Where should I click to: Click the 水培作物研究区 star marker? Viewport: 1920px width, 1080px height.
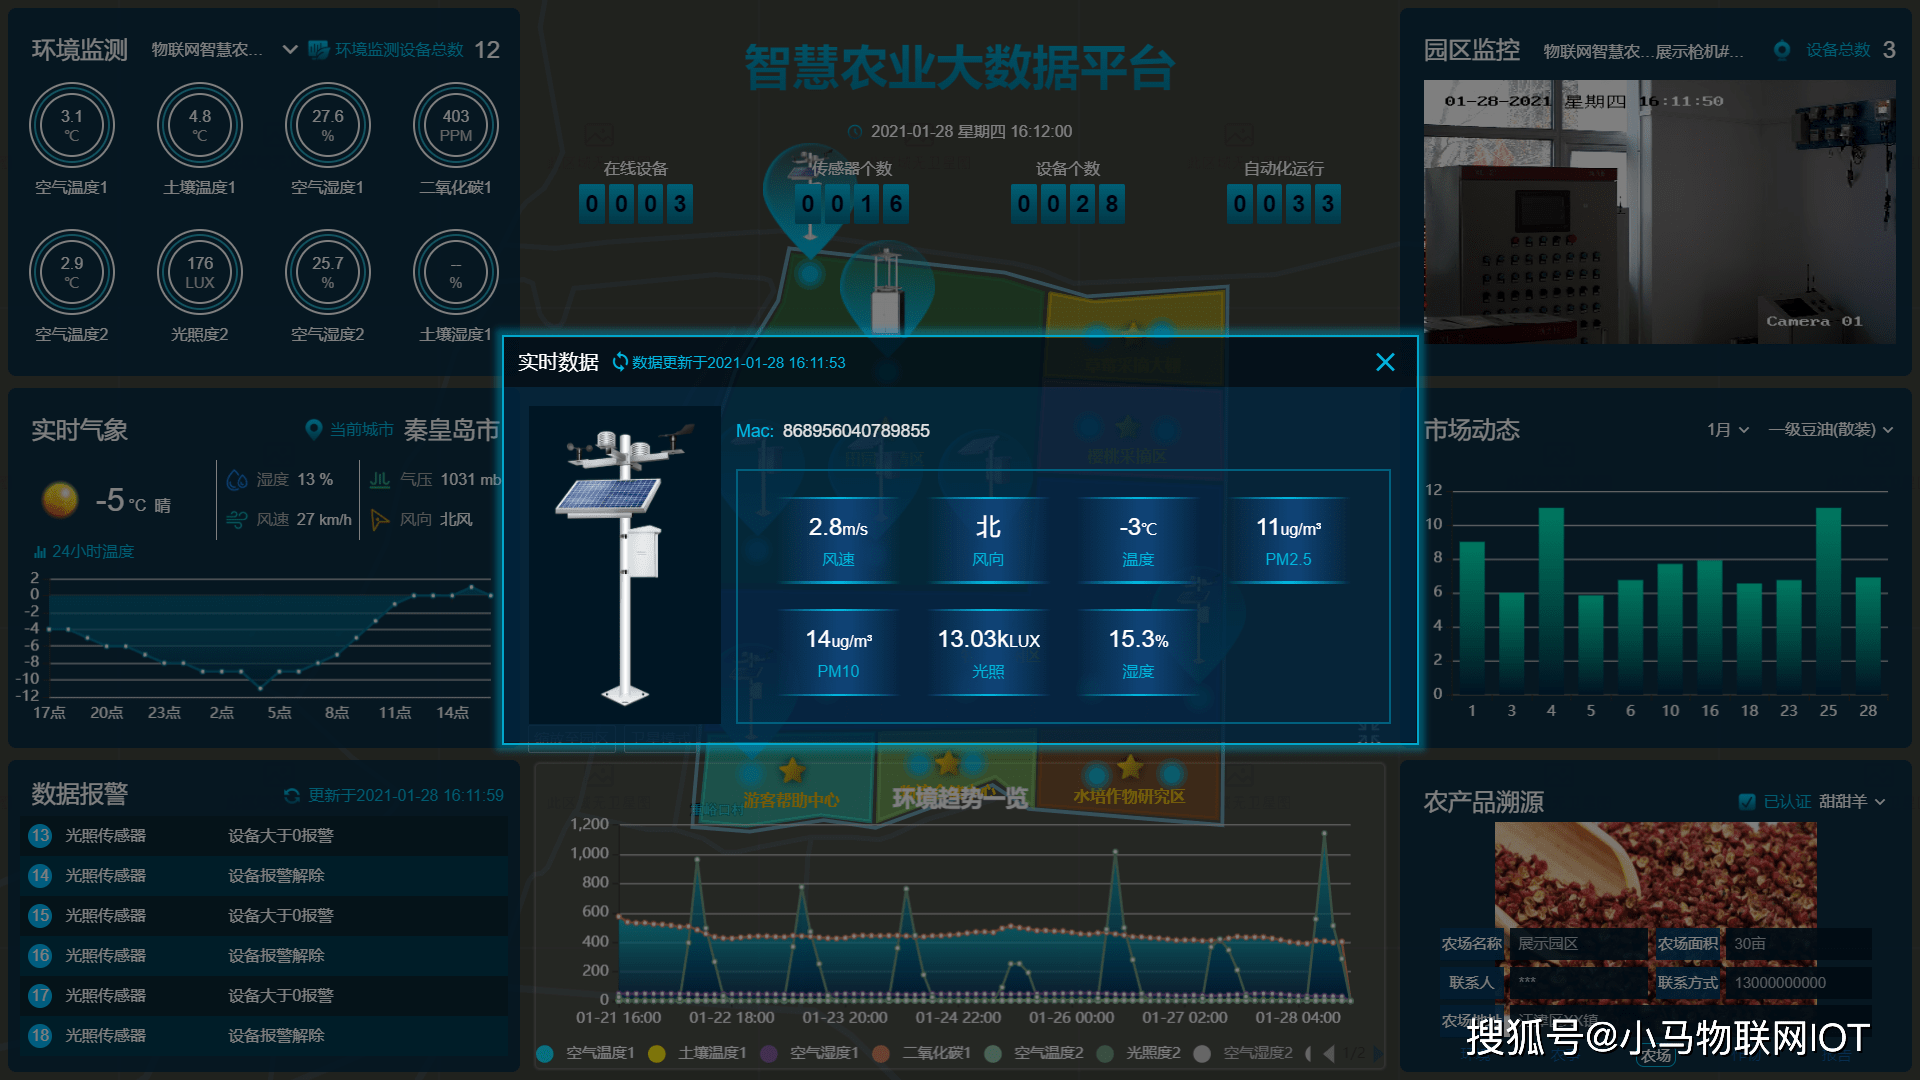click(x=1130, y=767)
